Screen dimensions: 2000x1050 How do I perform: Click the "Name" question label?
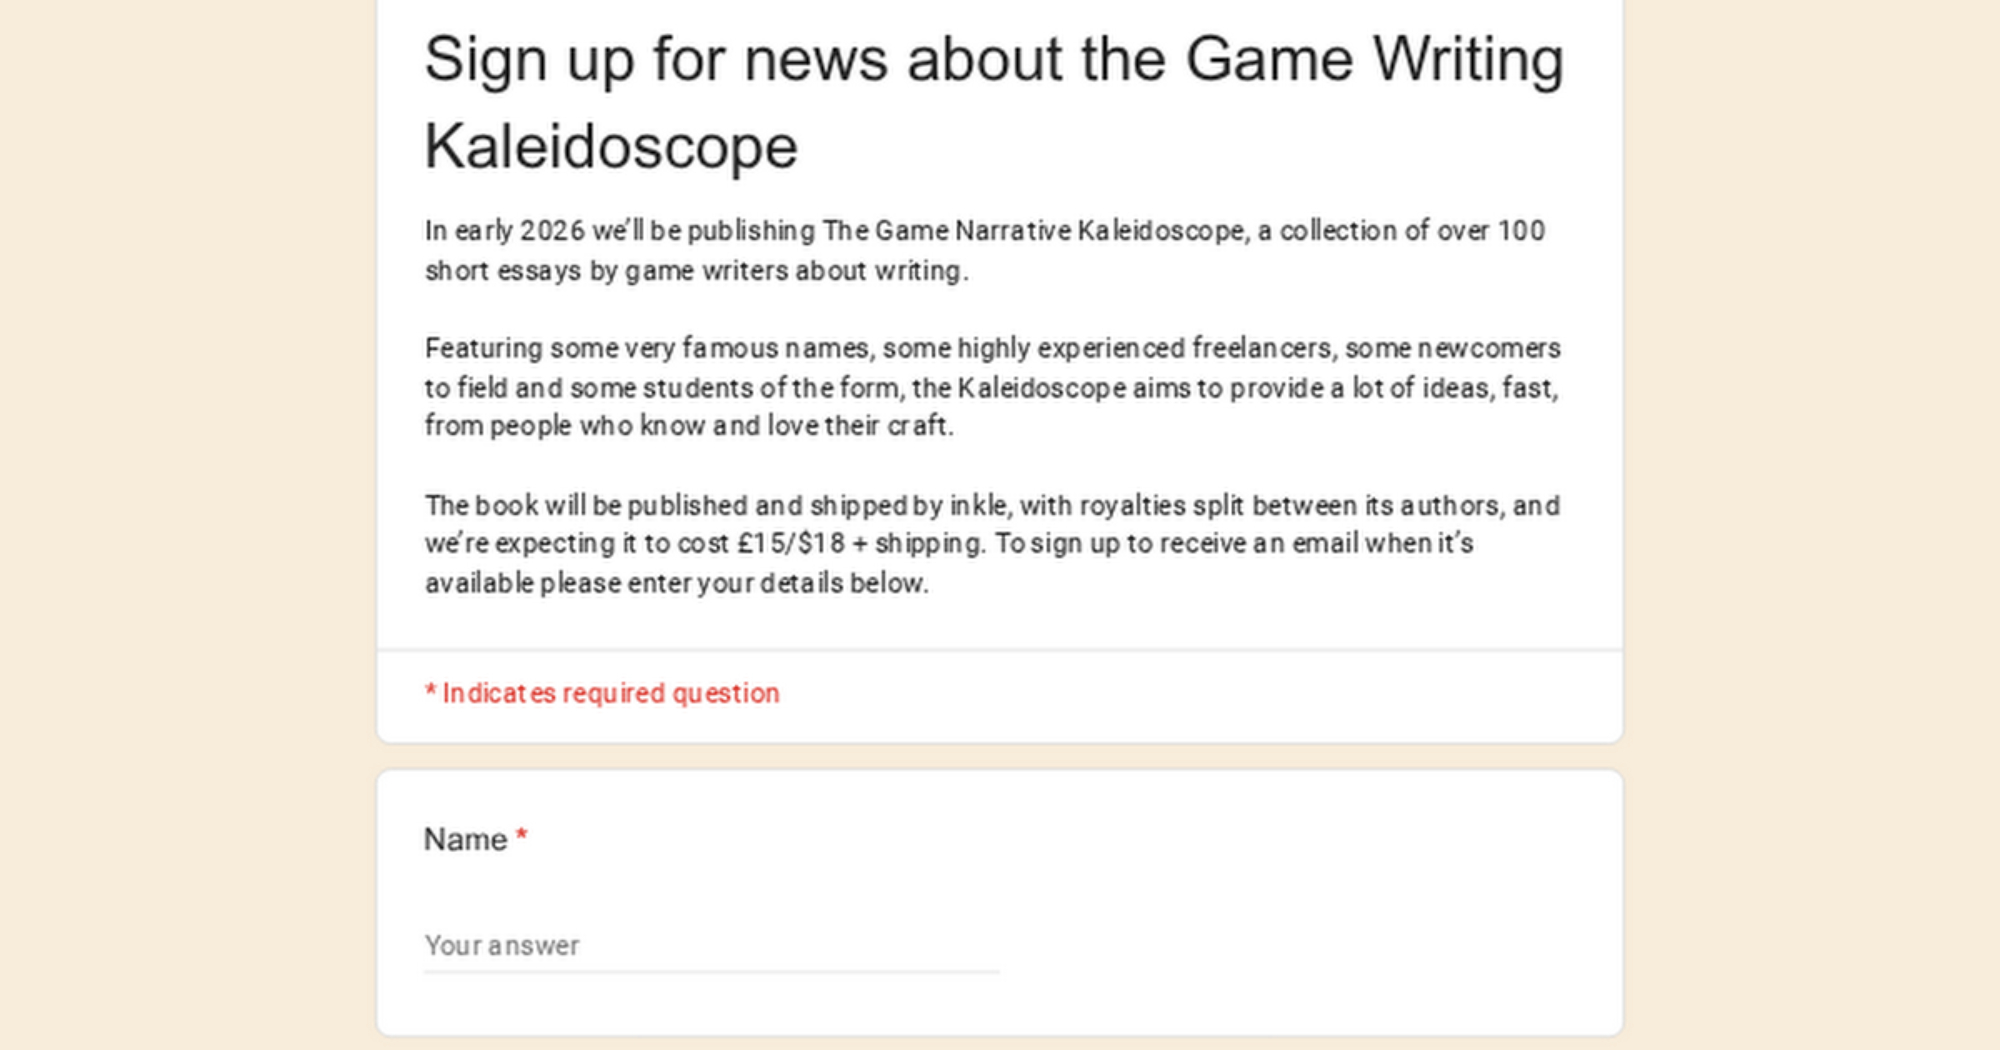(x=465, y=839)
